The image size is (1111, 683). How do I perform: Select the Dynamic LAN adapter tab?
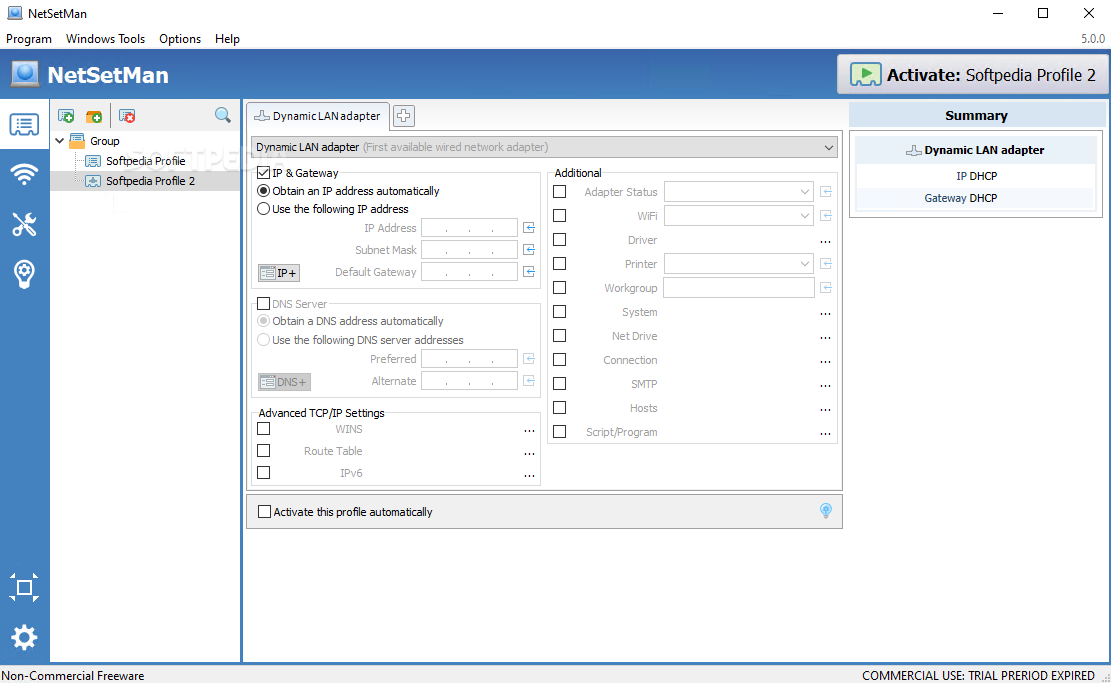(x=318, y=115)
